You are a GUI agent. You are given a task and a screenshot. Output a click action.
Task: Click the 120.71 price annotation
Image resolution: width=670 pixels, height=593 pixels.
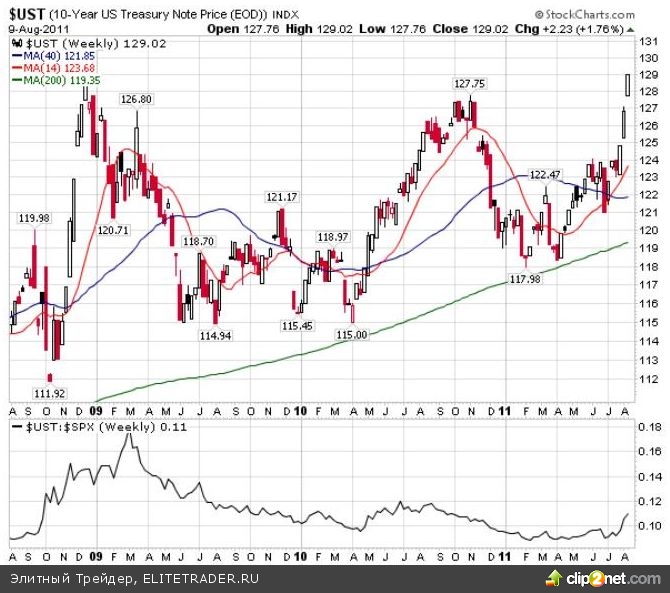113,230
